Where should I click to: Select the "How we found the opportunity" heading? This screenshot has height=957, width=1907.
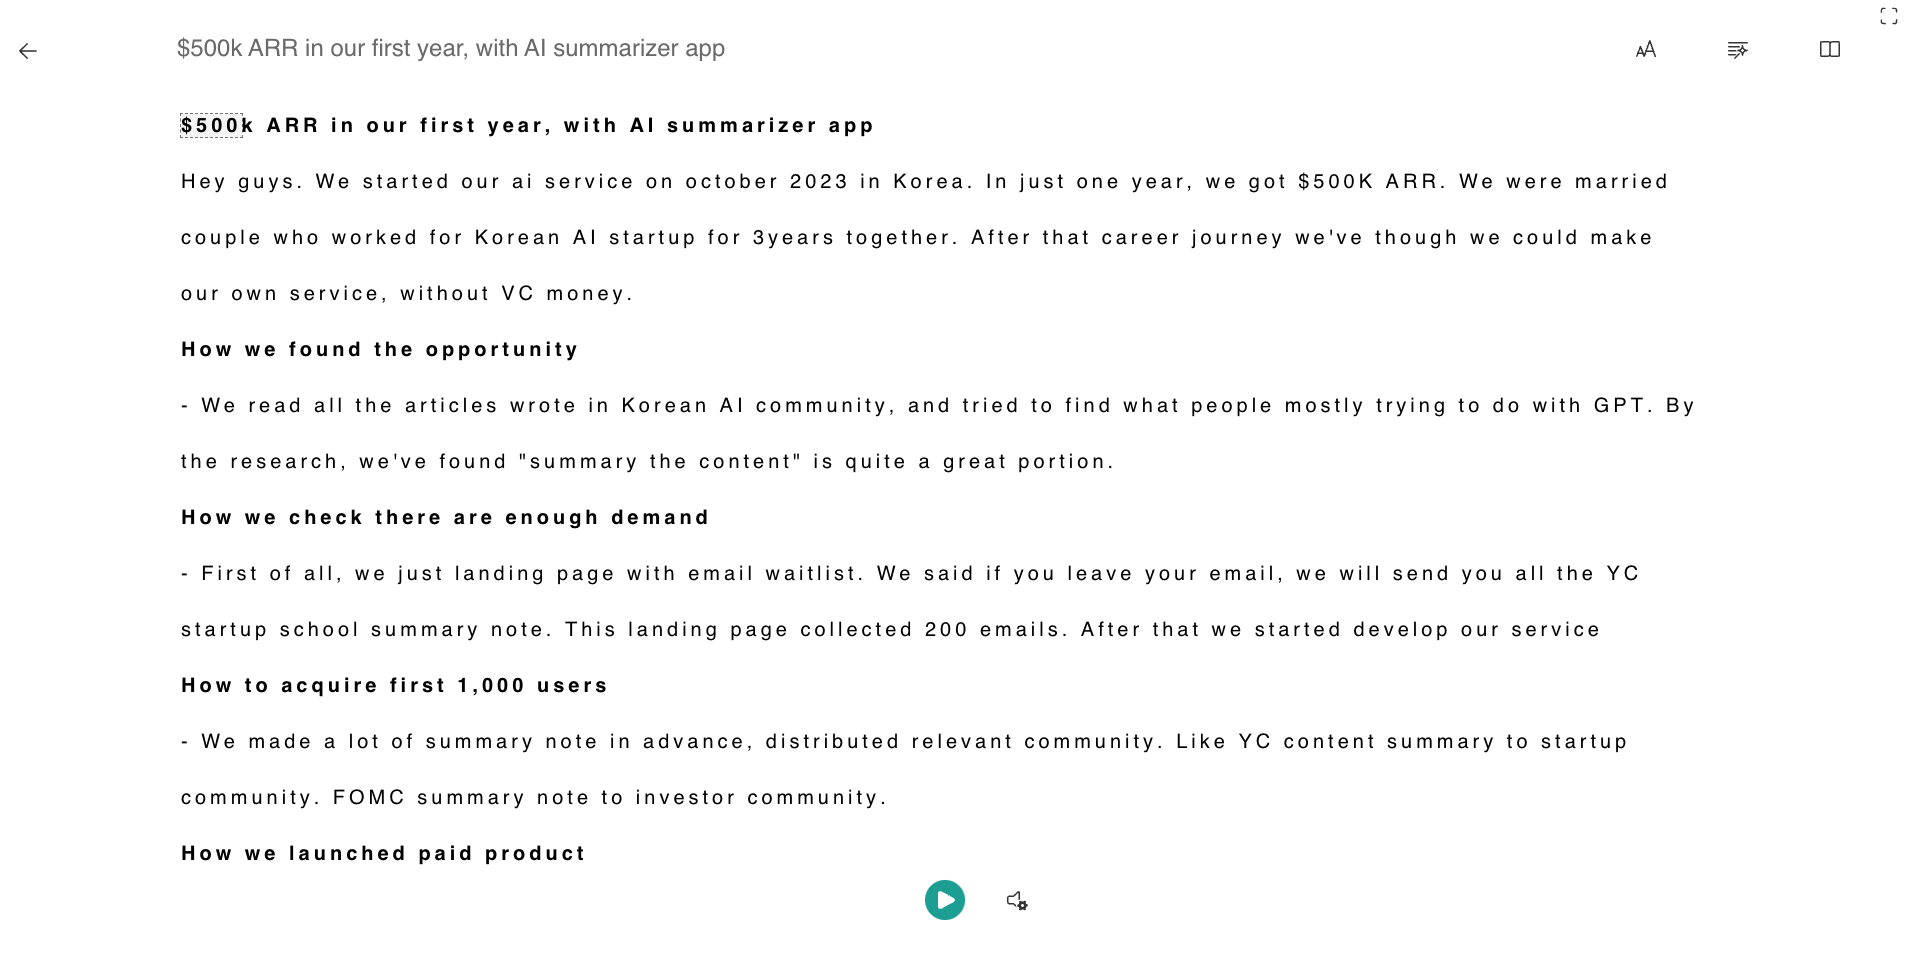point(380,350)
